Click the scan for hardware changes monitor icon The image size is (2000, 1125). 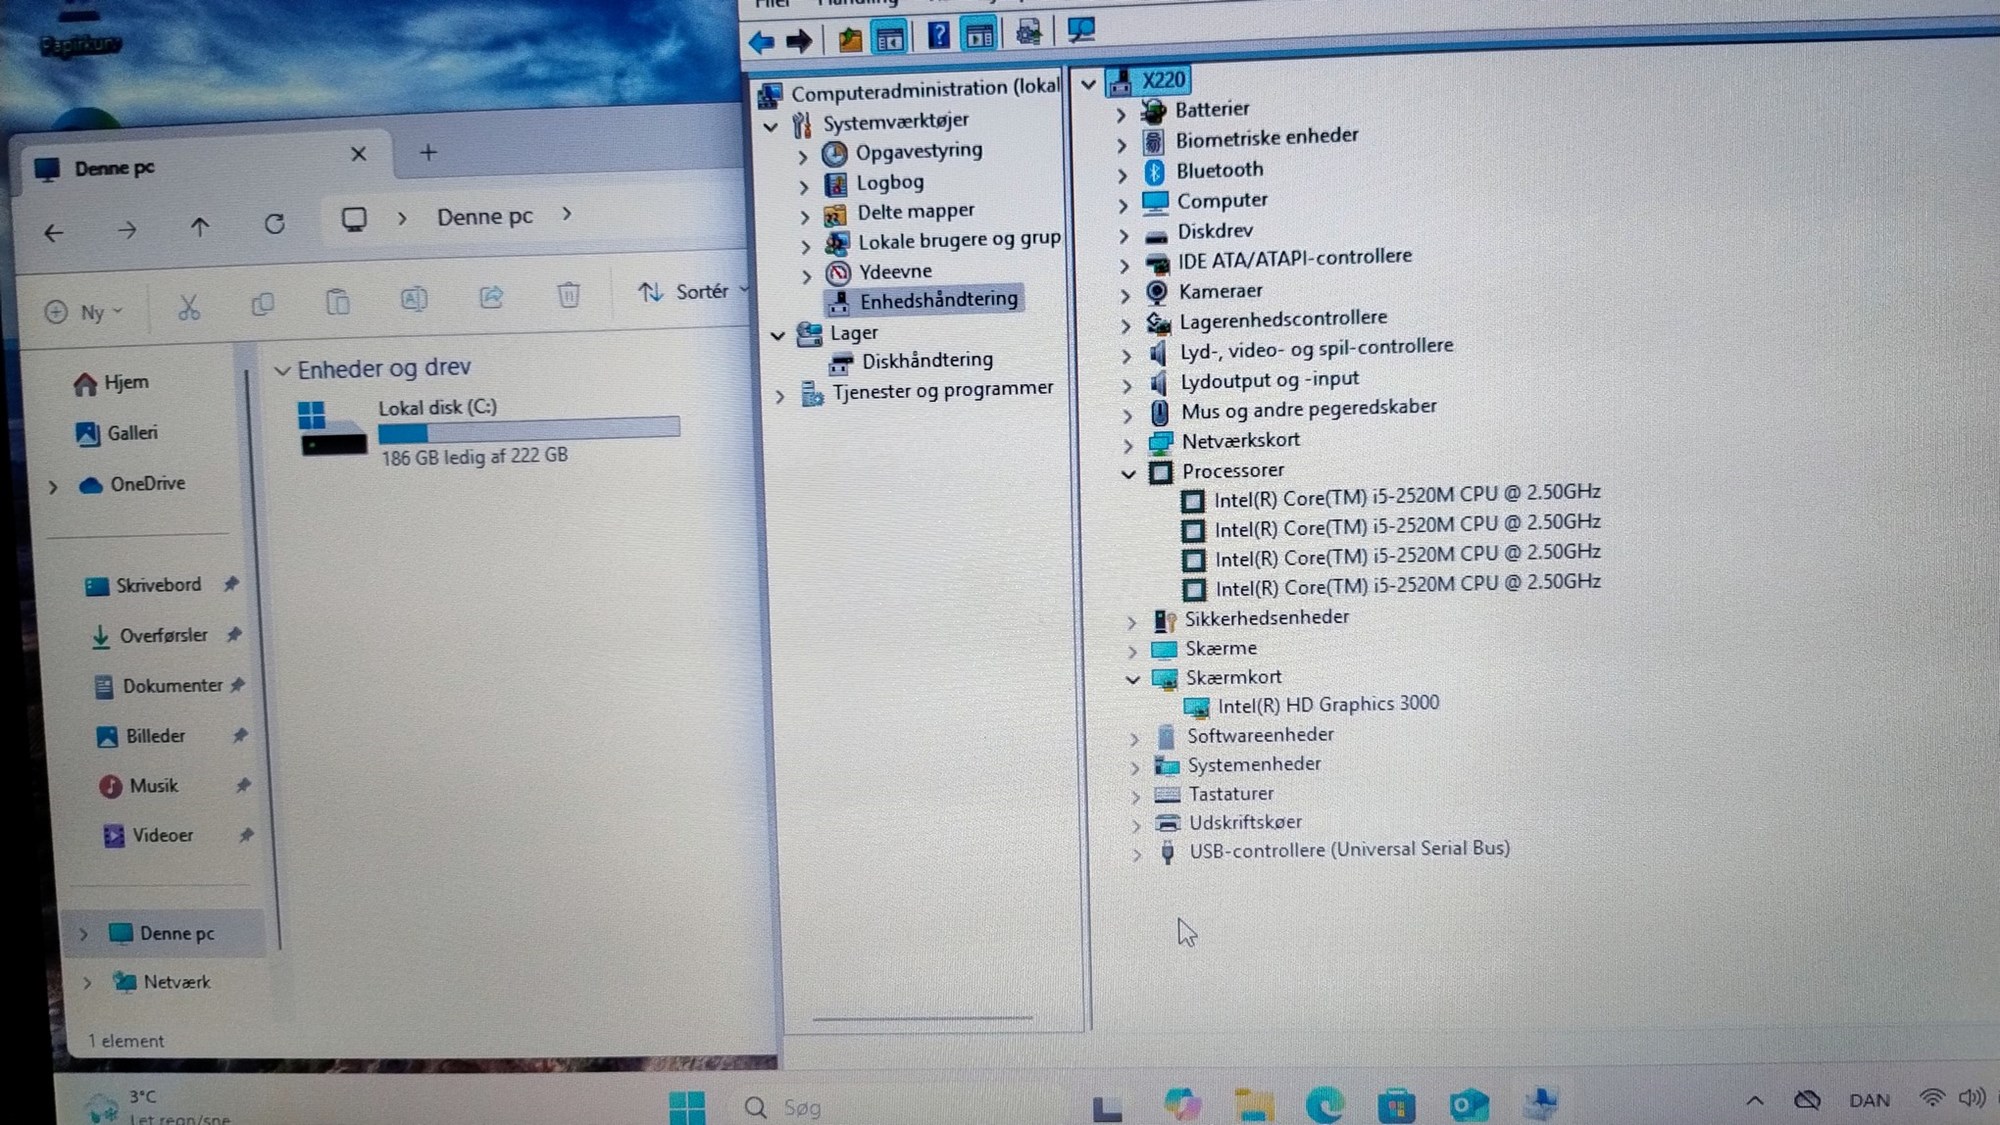tap(1081, 30)
